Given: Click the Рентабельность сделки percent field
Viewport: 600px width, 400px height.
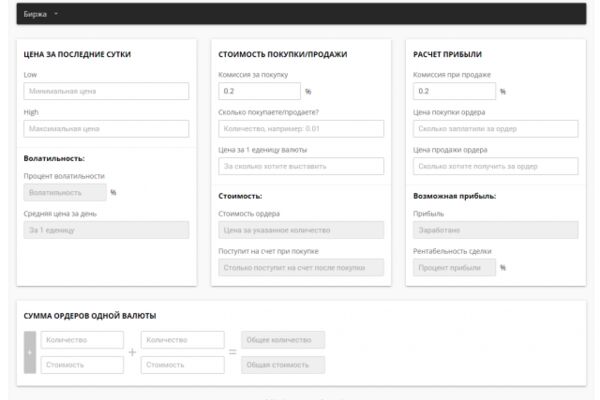Looking at the screenshot, I should tap(454, 267).
